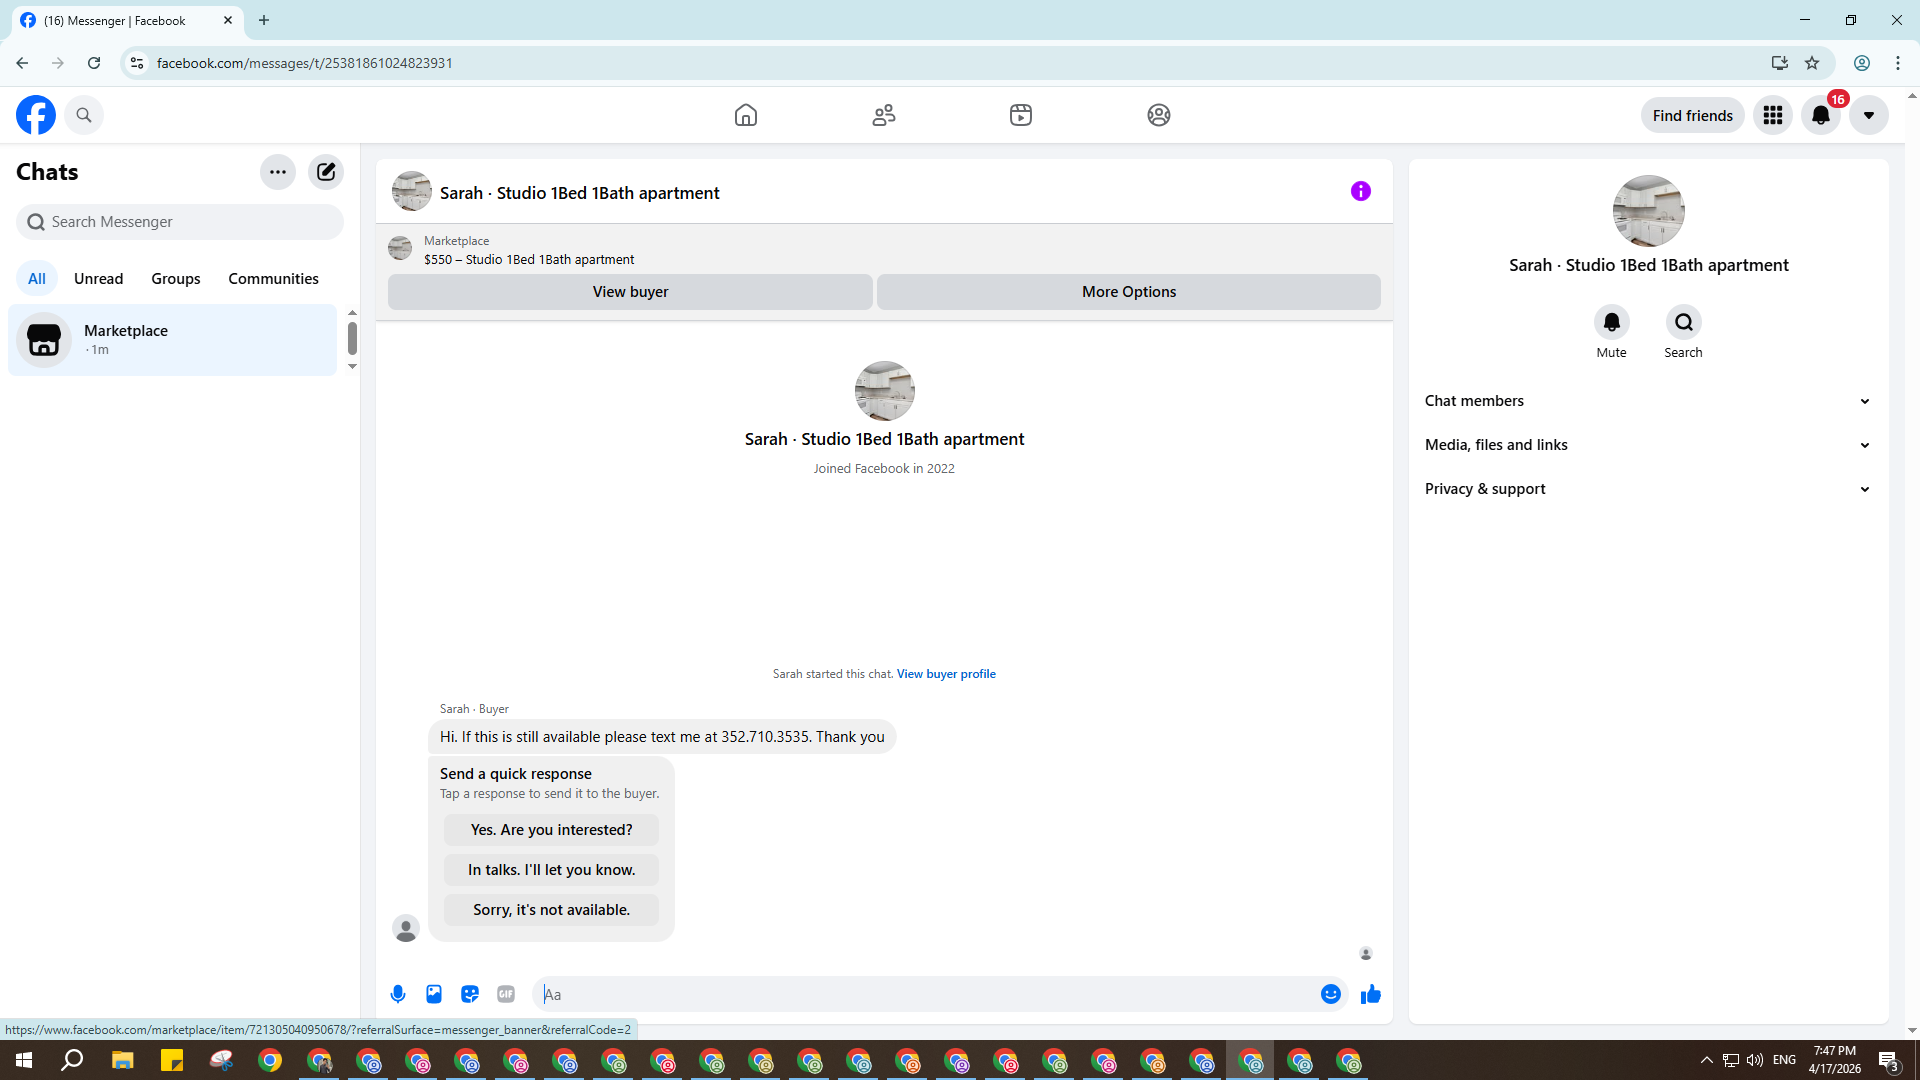Mute this conversation
This screenshot has width=1920, height=1080.
pos(1611,323)
